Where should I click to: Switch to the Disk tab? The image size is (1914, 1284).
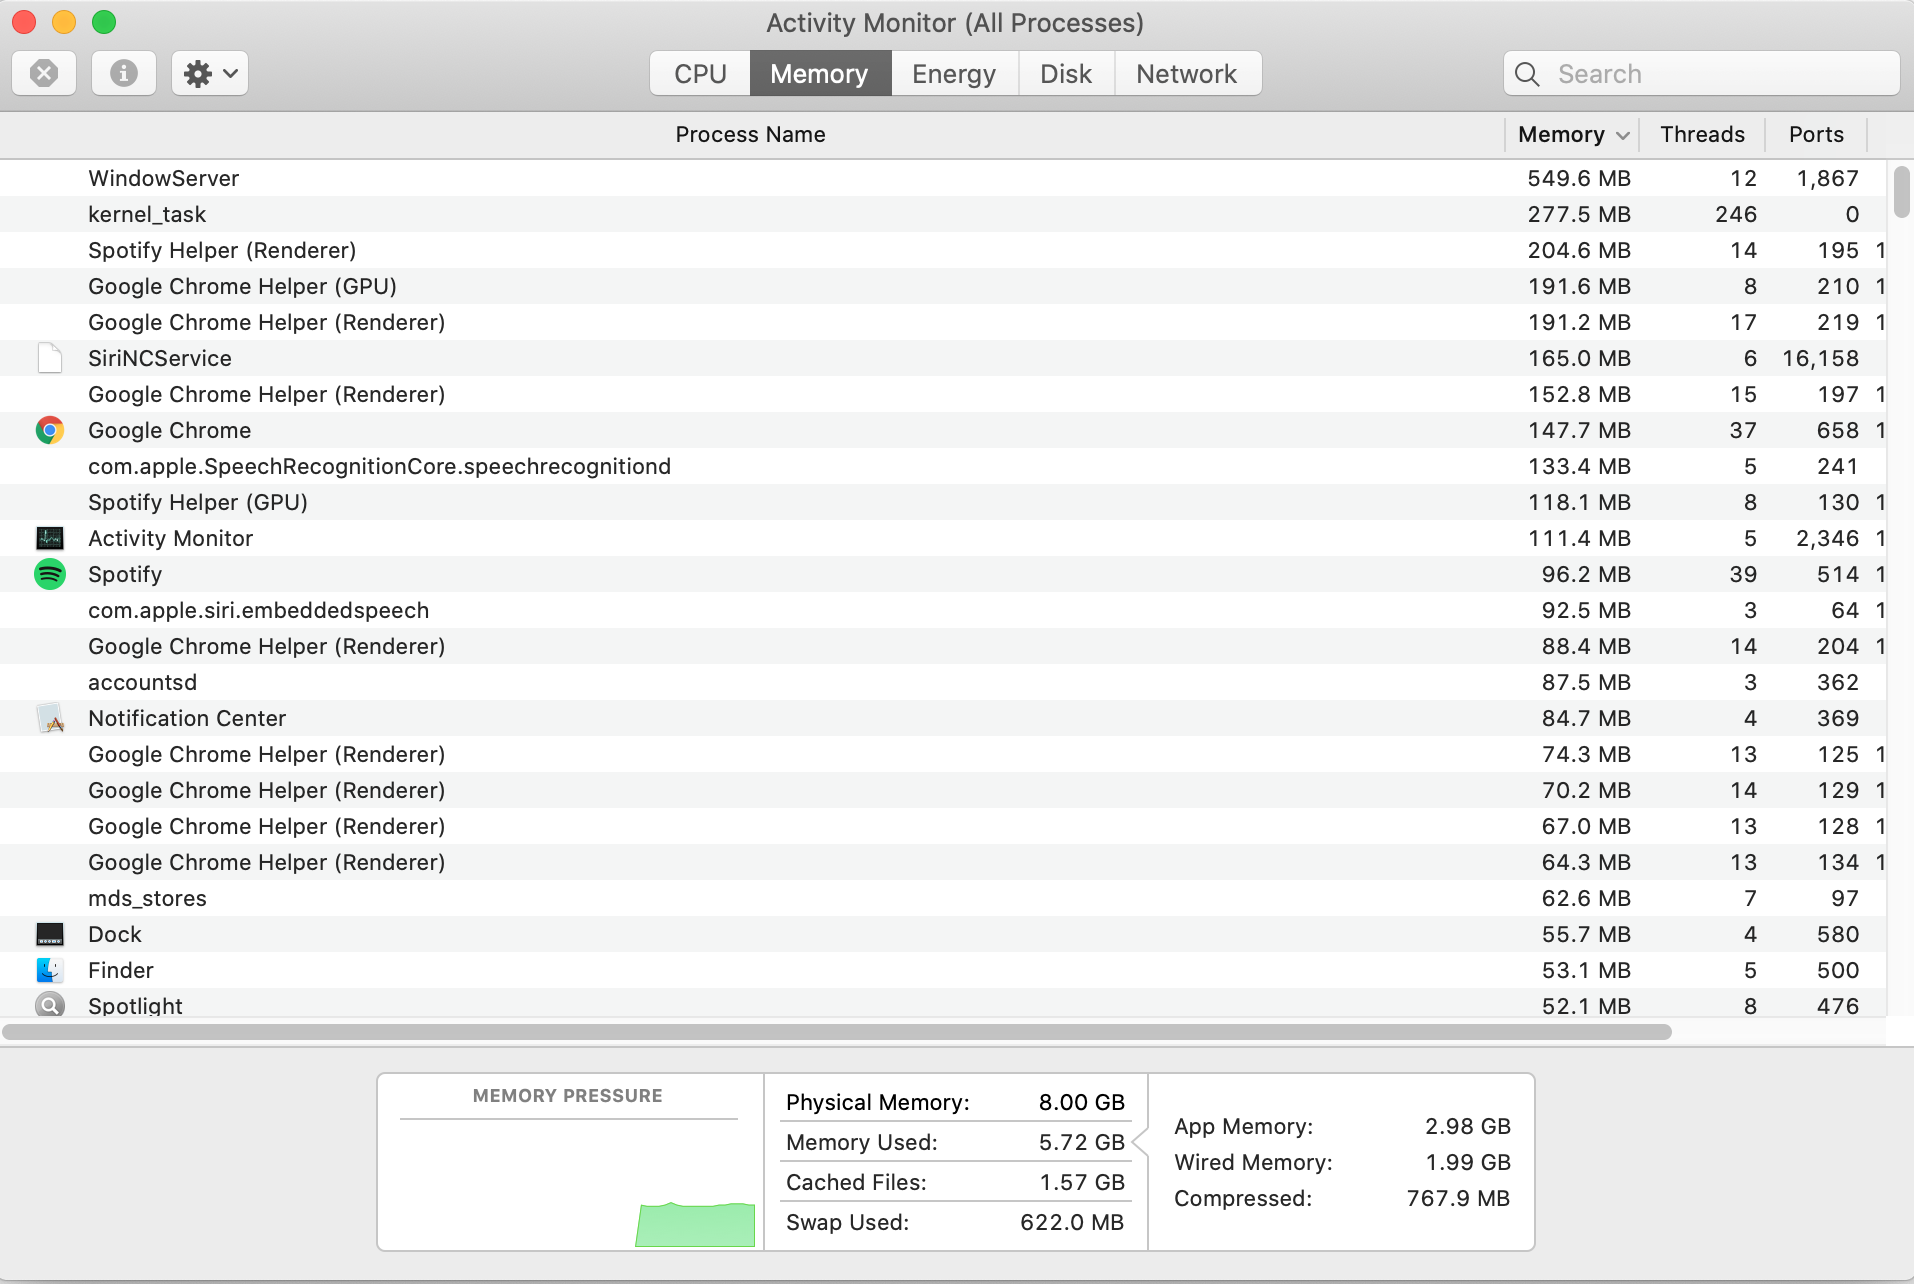point(1066,74)
